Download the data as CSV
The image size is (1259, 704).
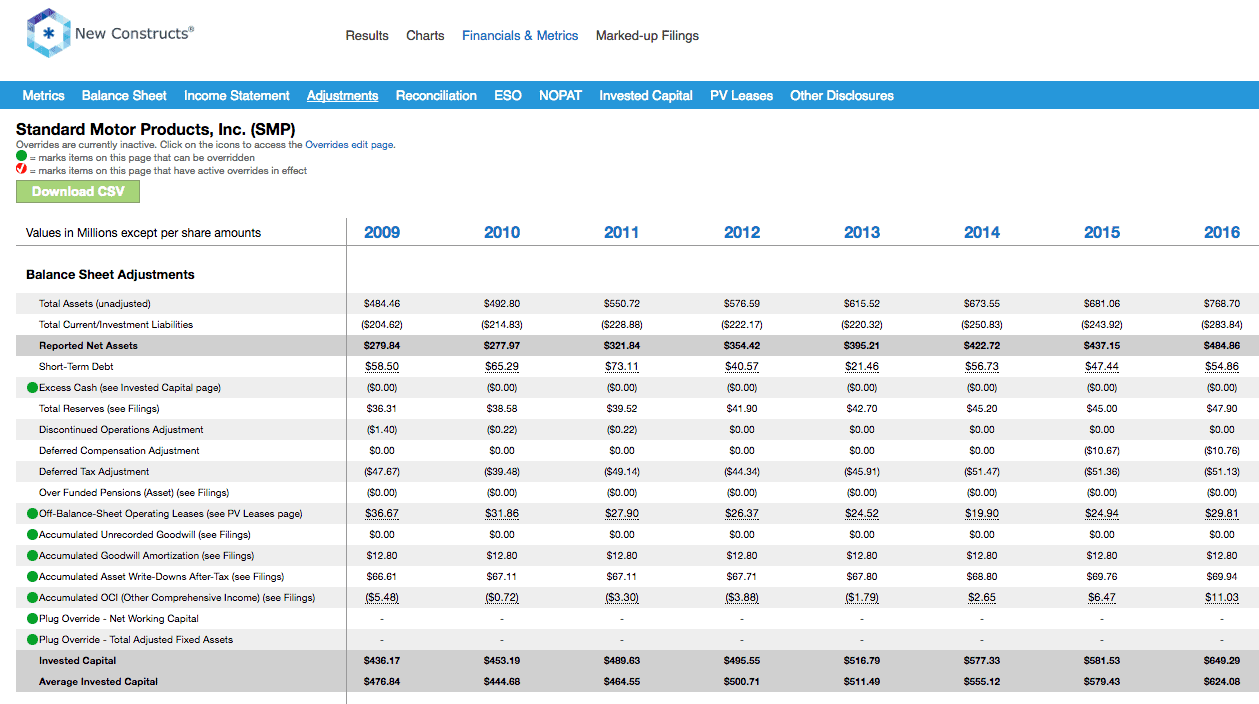78,192
